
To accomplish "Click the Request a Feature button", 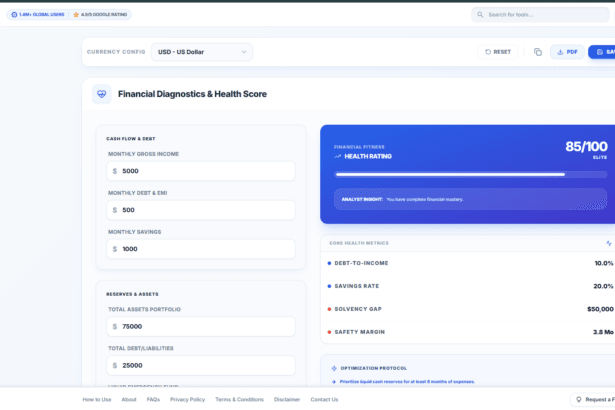I will pos(593,399).
